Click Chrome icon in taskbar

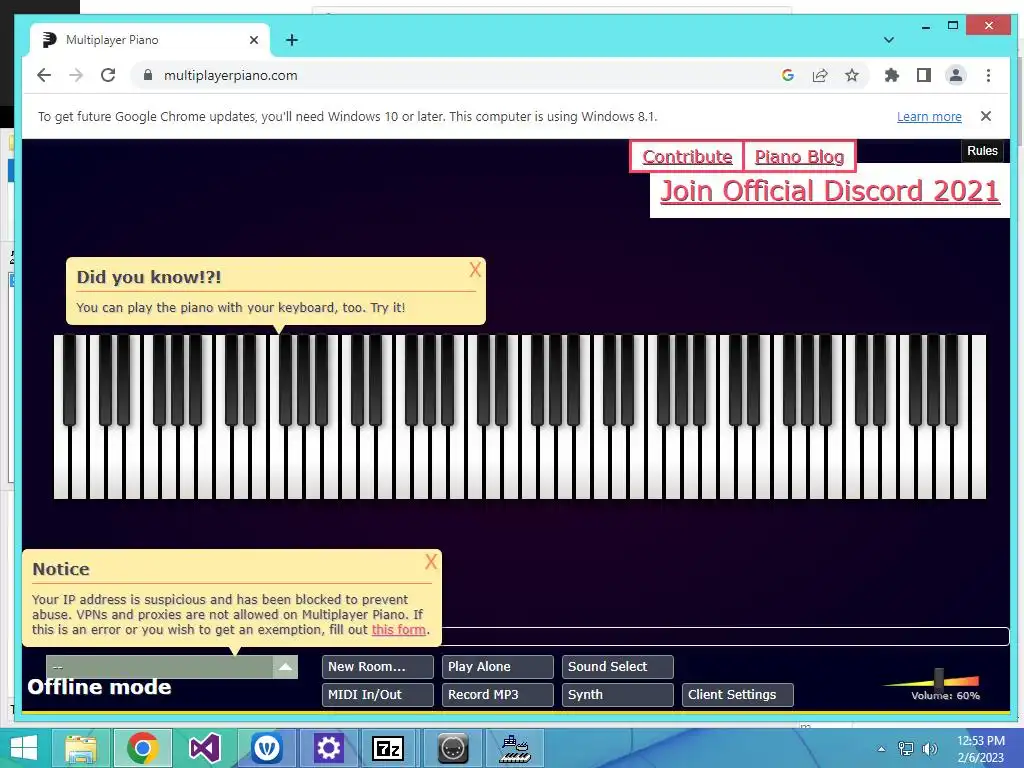pos(143,748)
